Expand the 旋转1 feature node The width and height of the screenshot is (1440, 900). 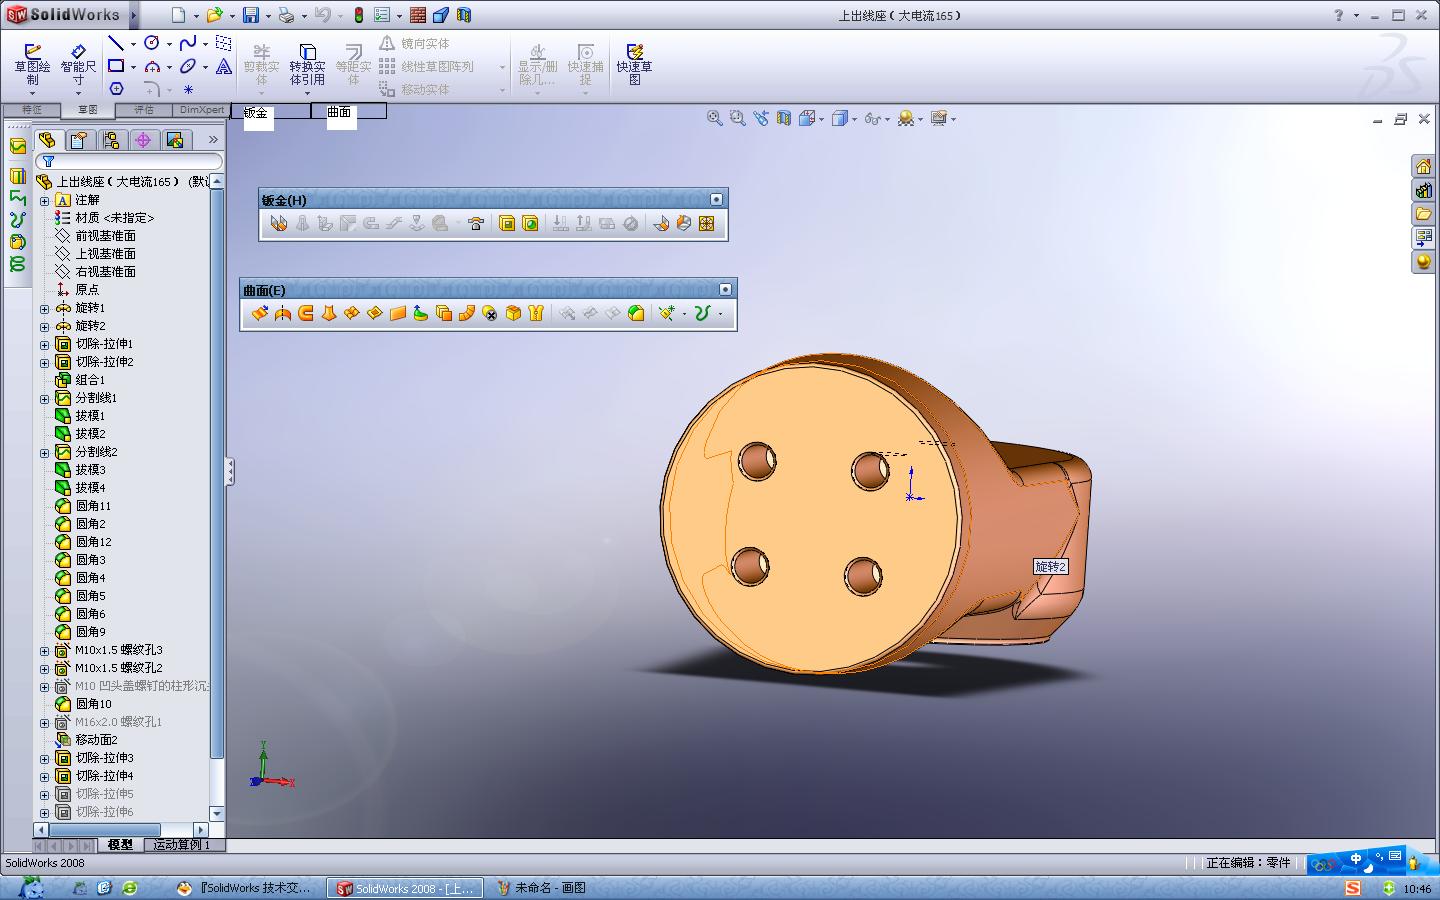click(x=44, y=308)
